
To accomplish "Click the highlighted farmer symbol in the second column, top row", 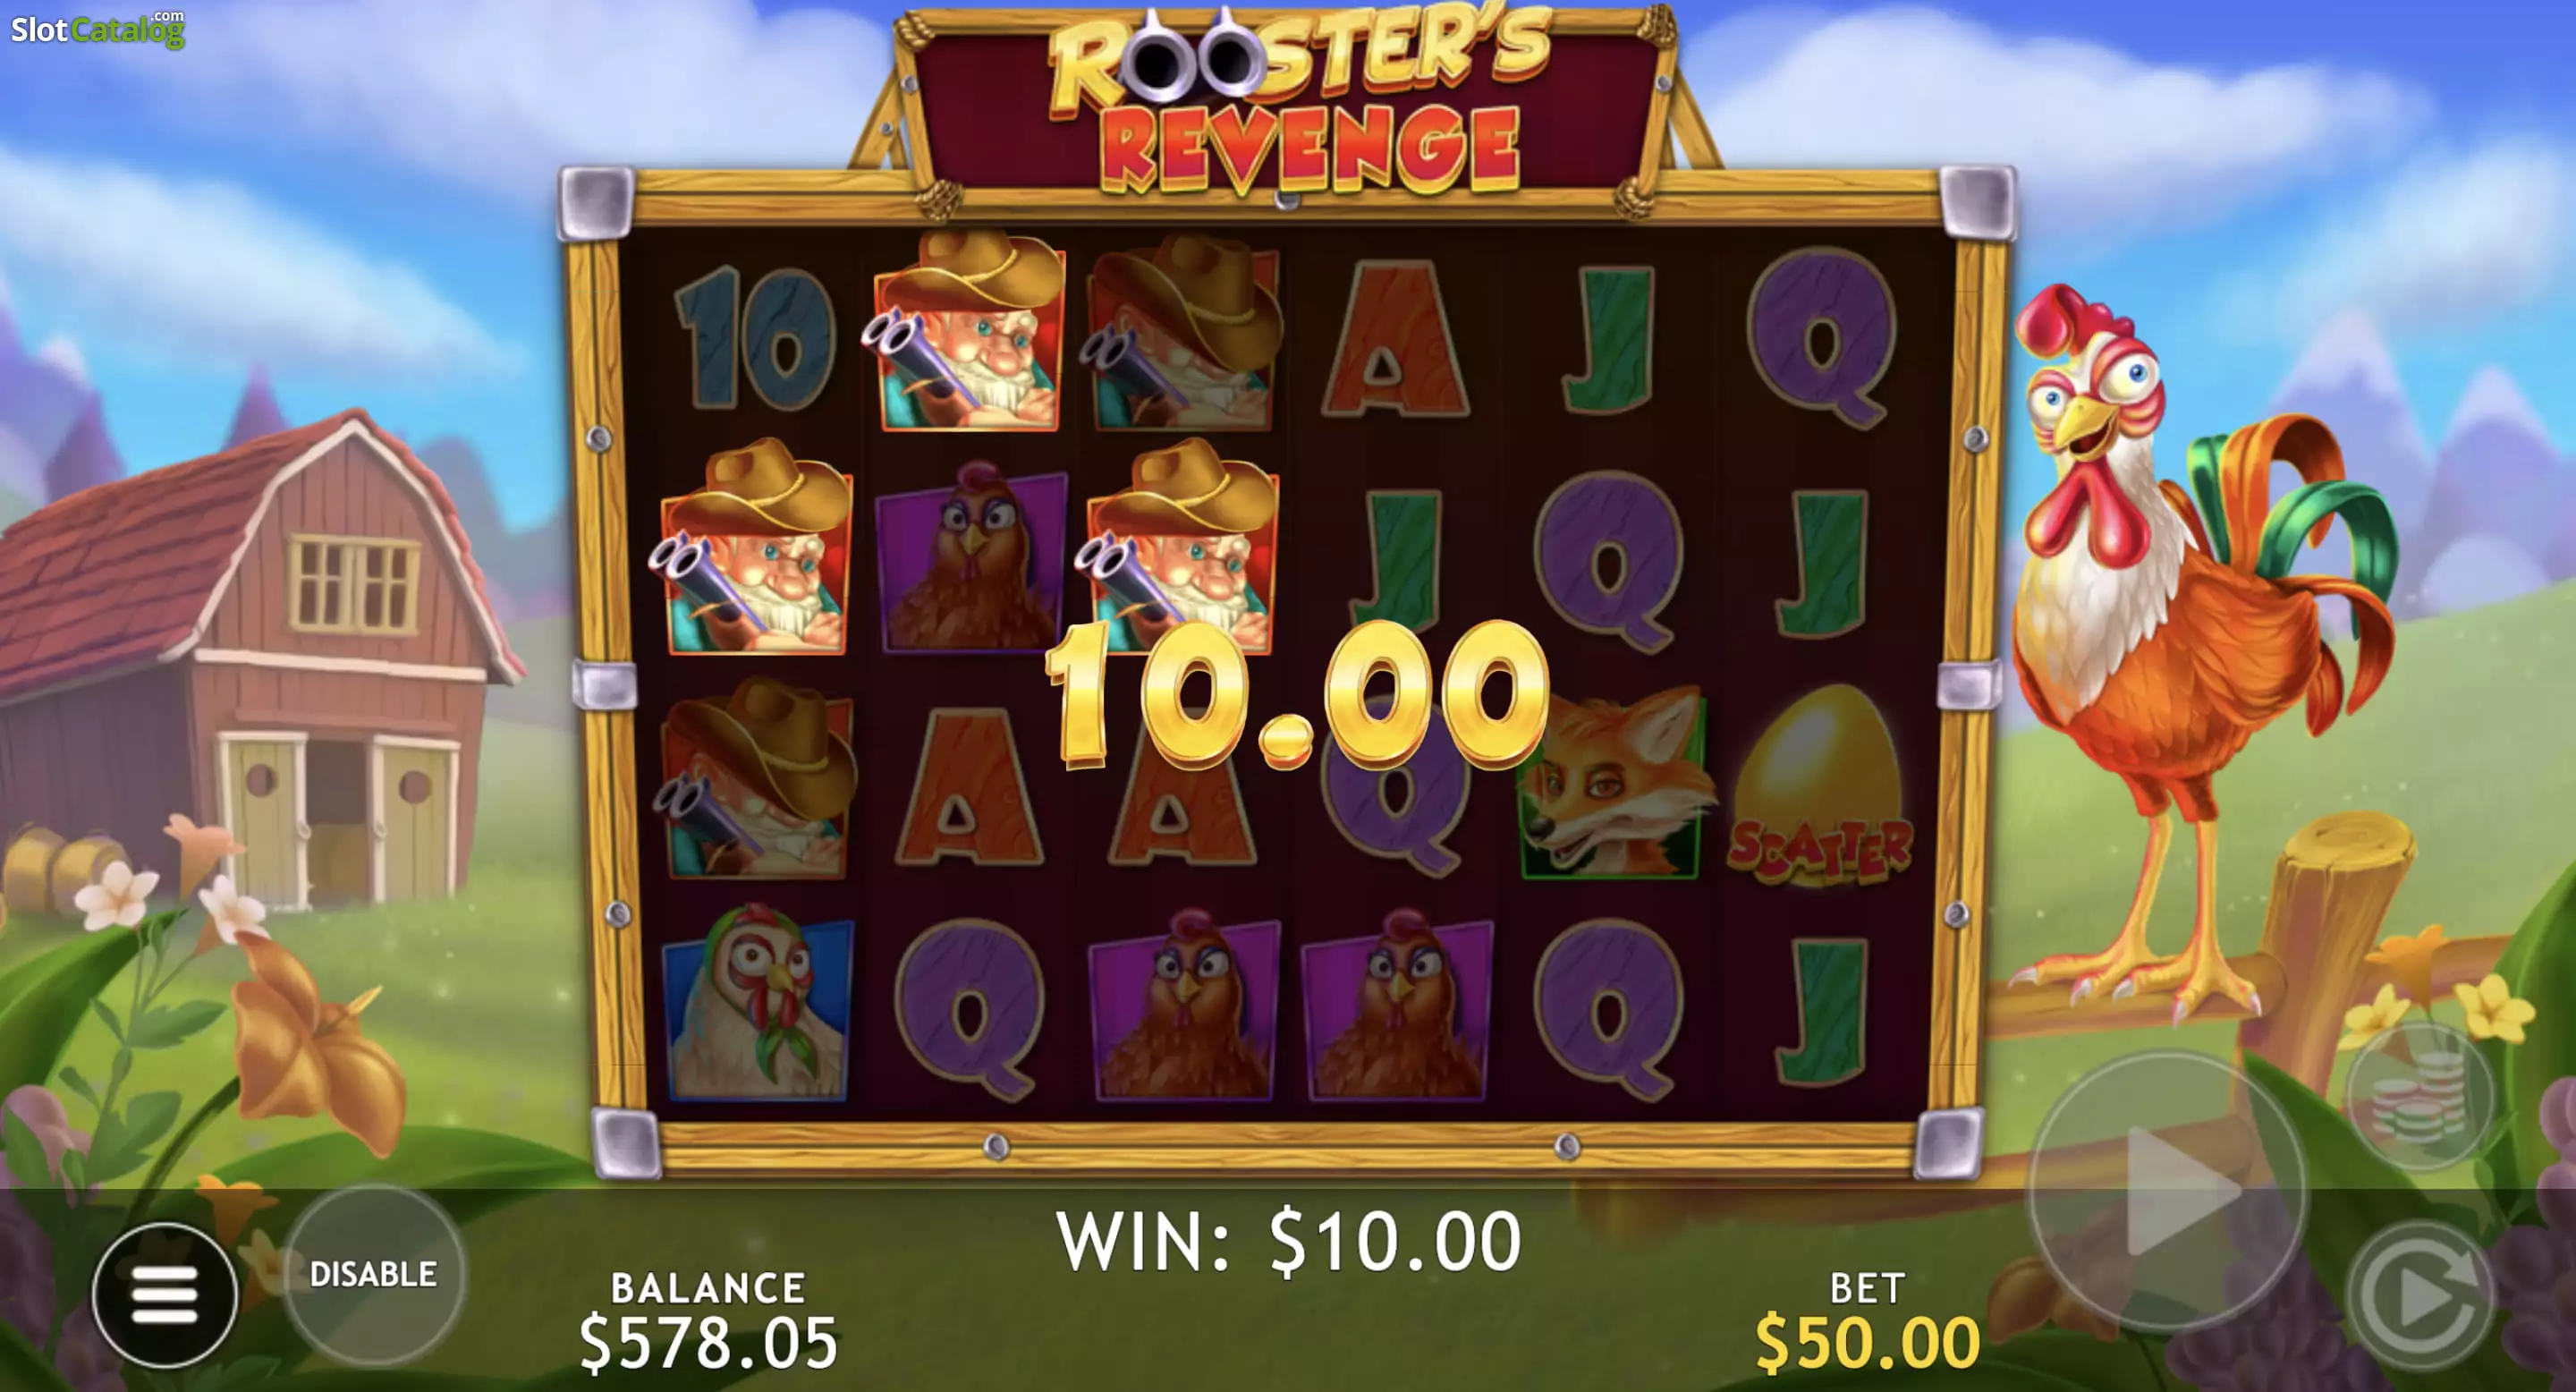I will coord(966,332).
